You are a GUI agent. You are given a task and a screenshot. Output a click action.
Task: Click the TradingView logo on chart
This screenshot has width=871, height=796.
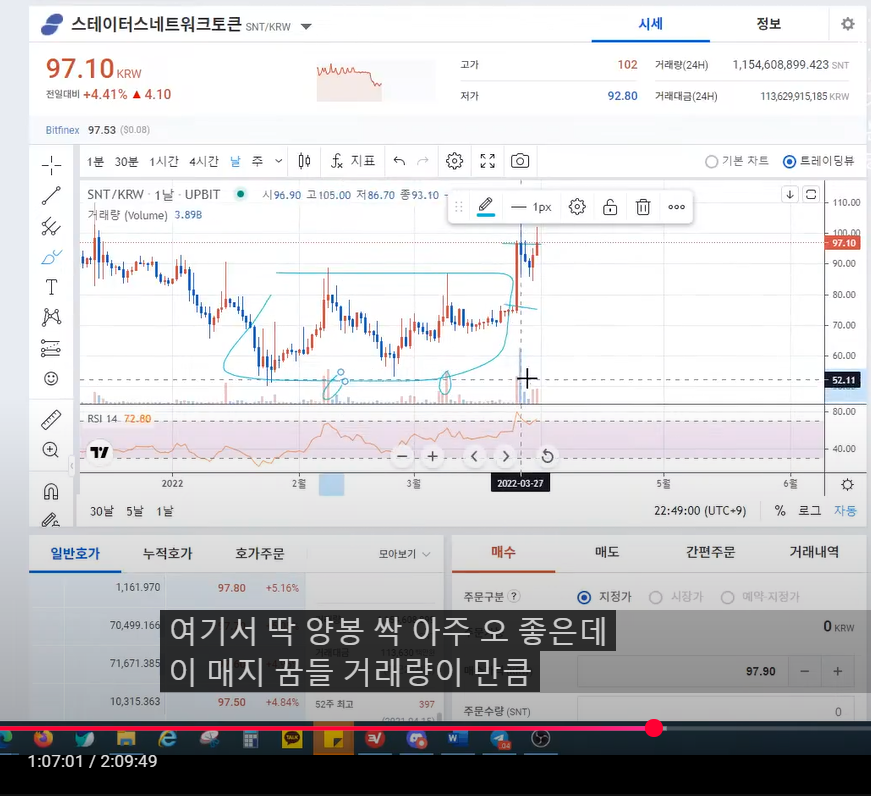pos(99,452)
